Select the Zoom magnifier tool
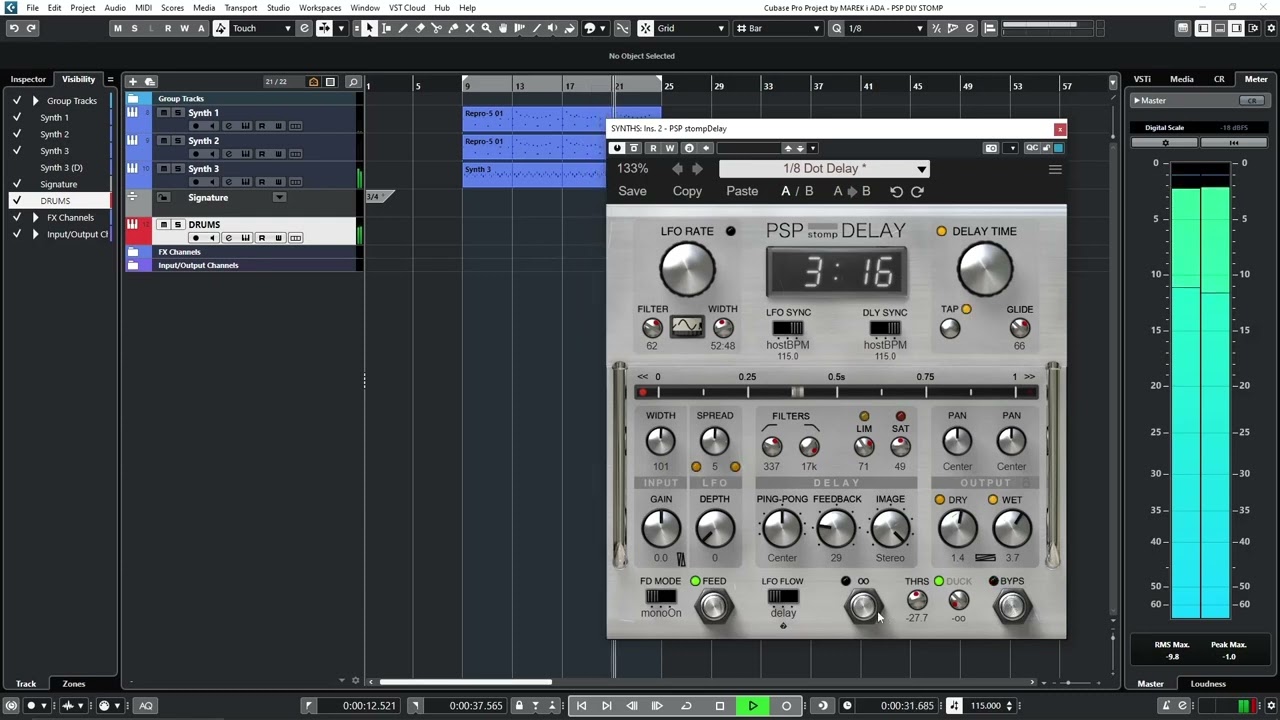 (486, 28)
